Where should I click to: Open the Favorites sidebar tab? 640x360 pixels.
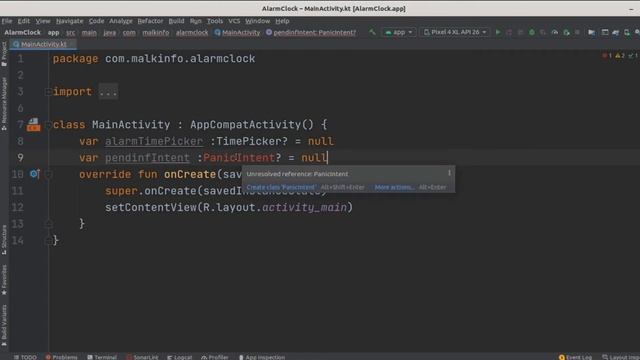point(4,280)
